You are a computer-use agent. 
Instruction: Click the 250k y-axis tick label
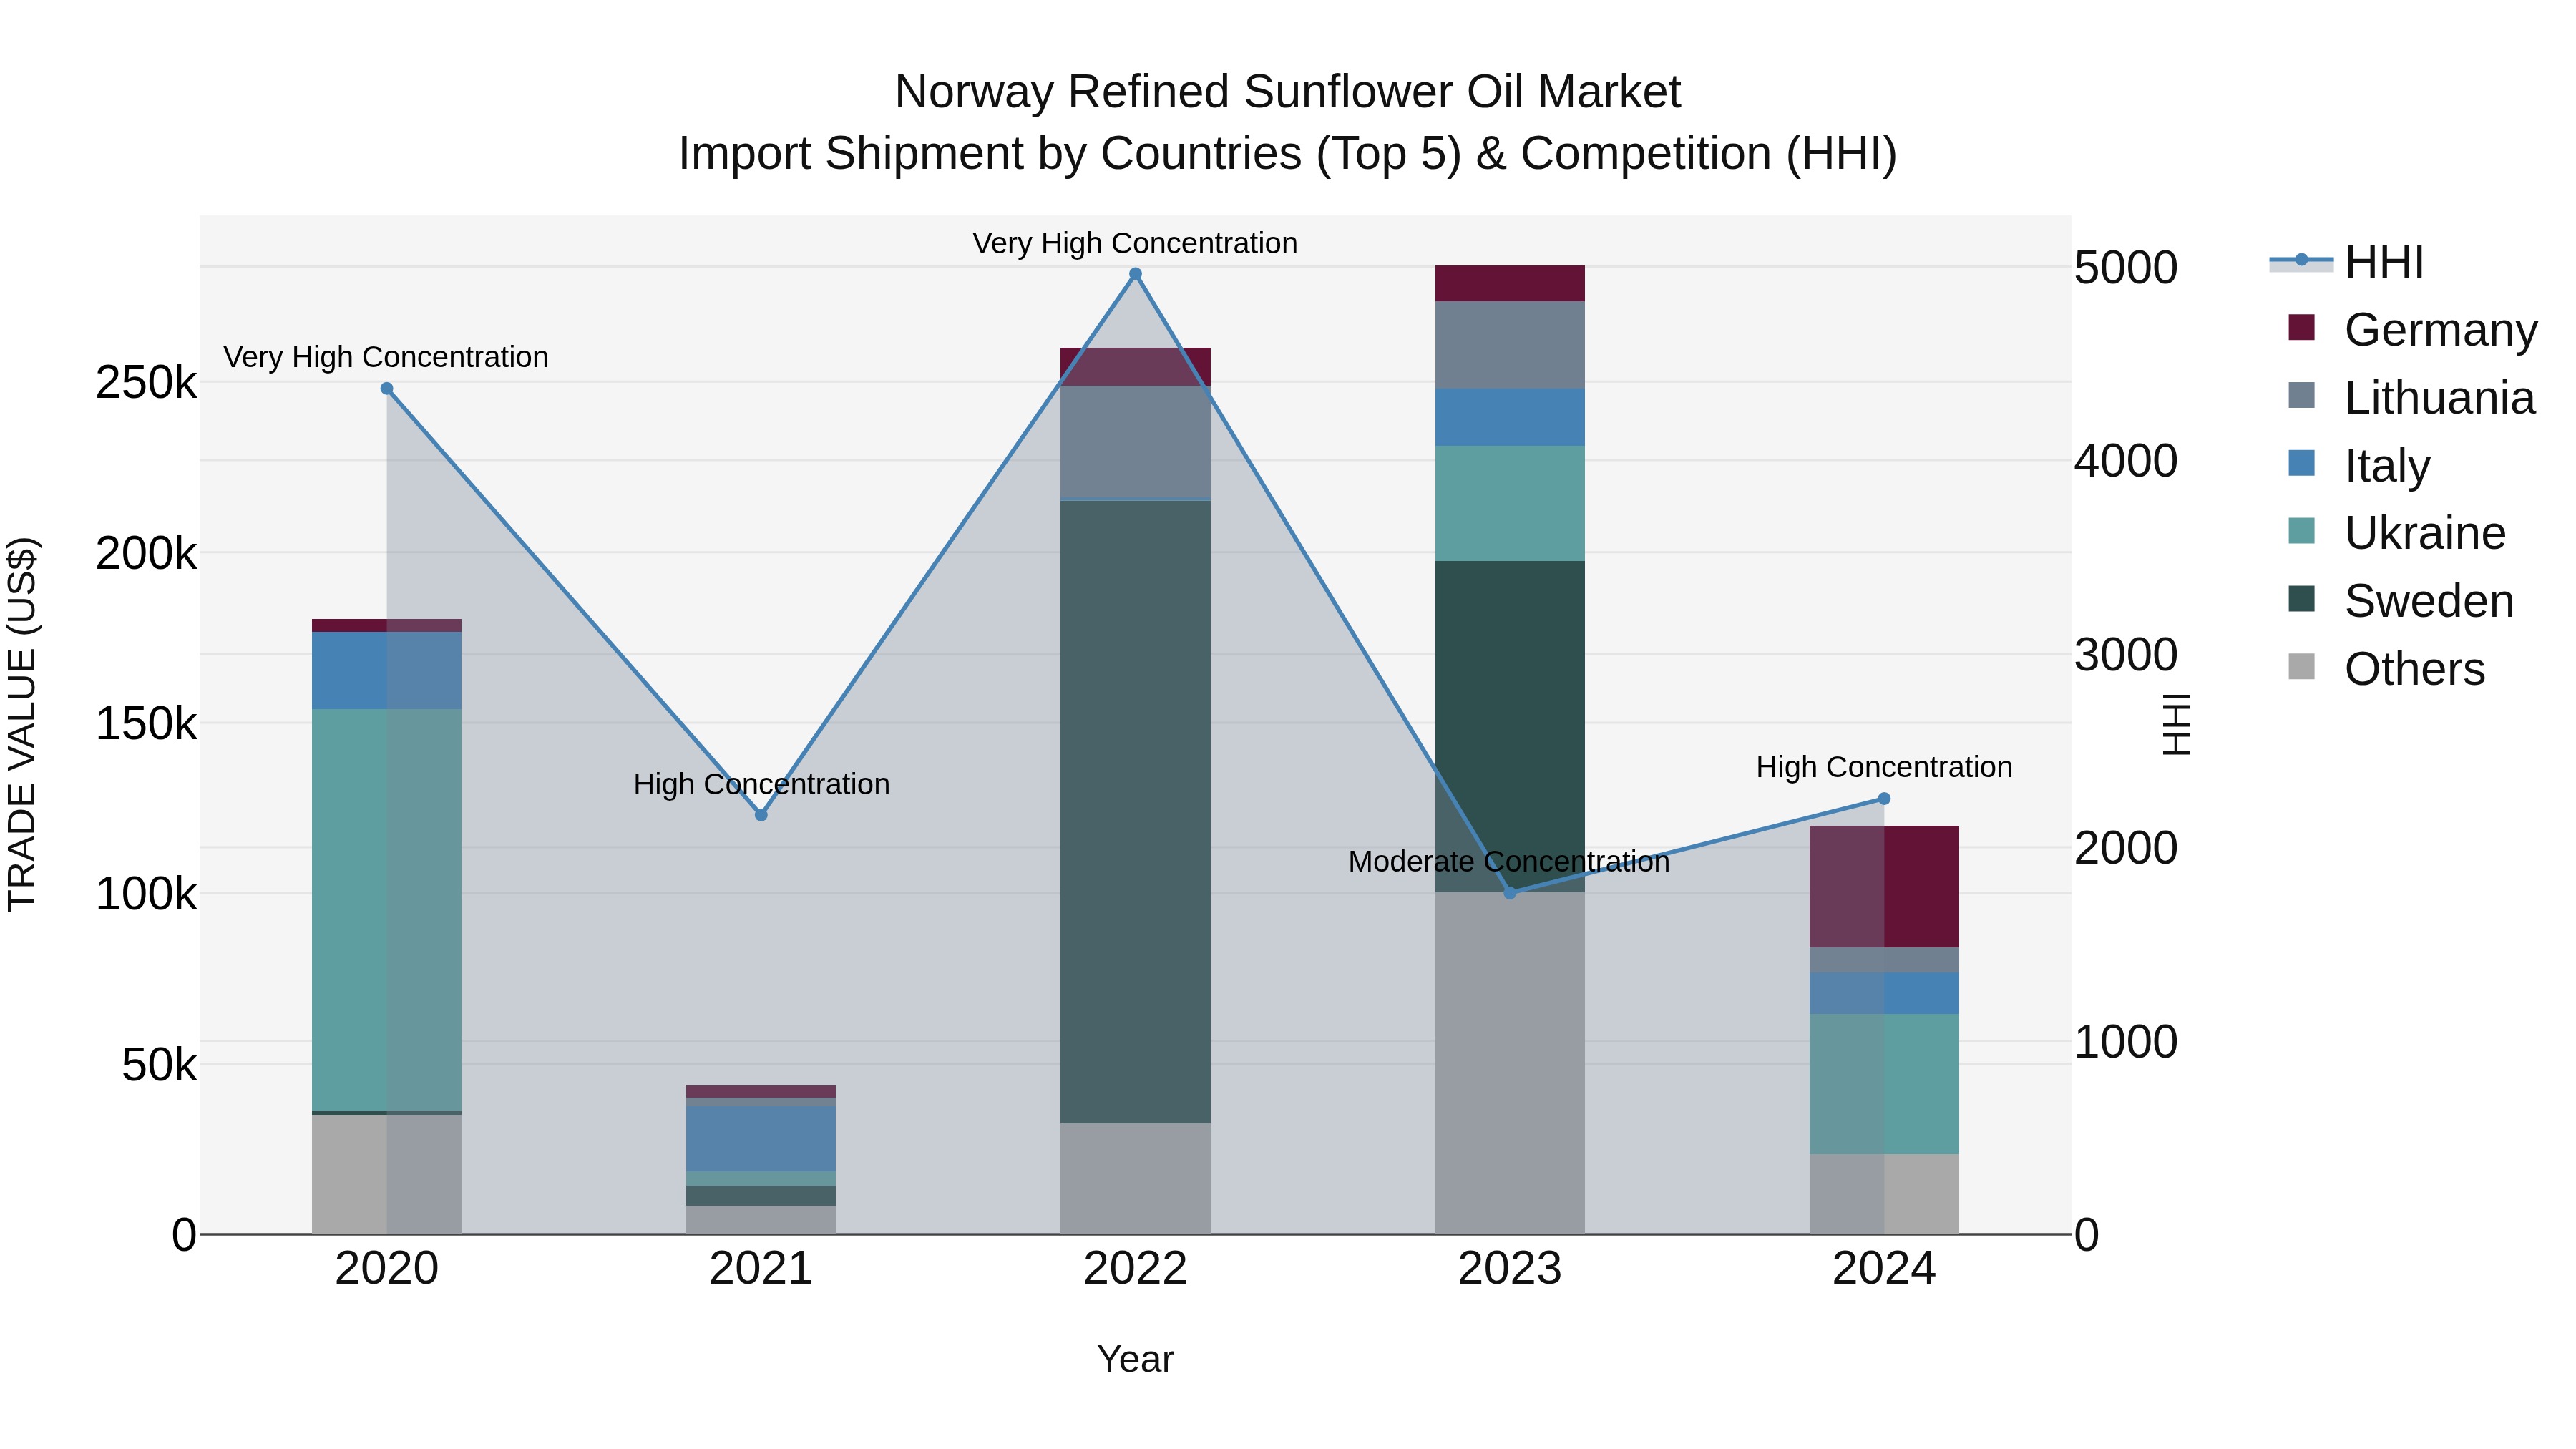146,382
